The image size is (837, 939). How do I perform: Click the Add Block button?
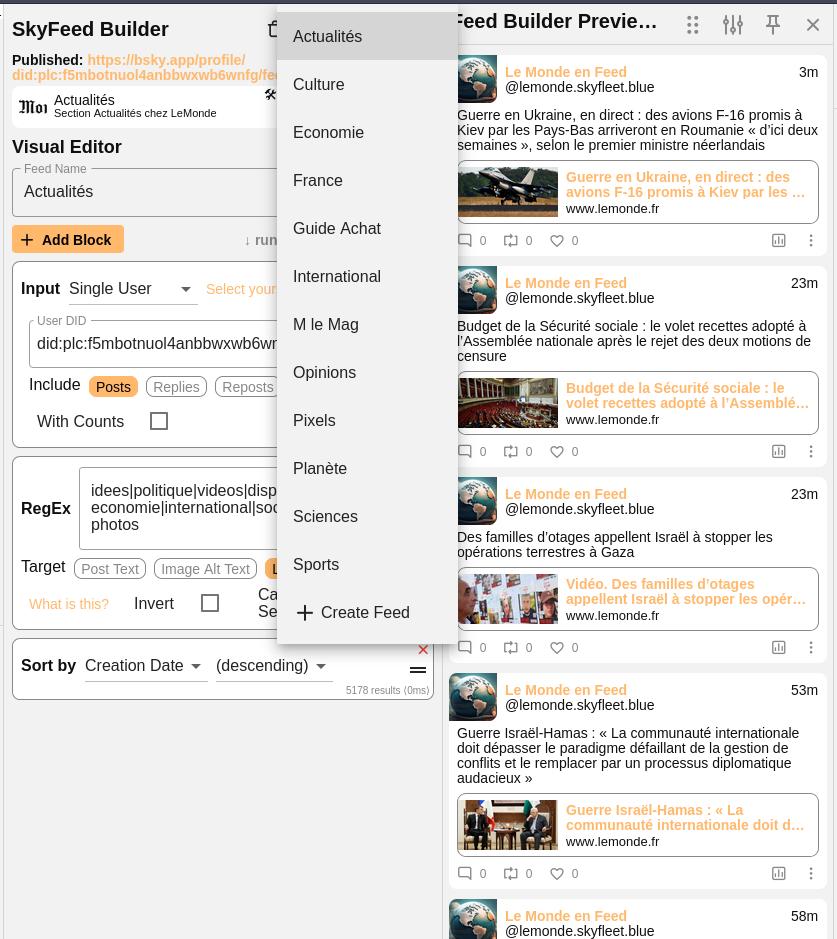68,240
